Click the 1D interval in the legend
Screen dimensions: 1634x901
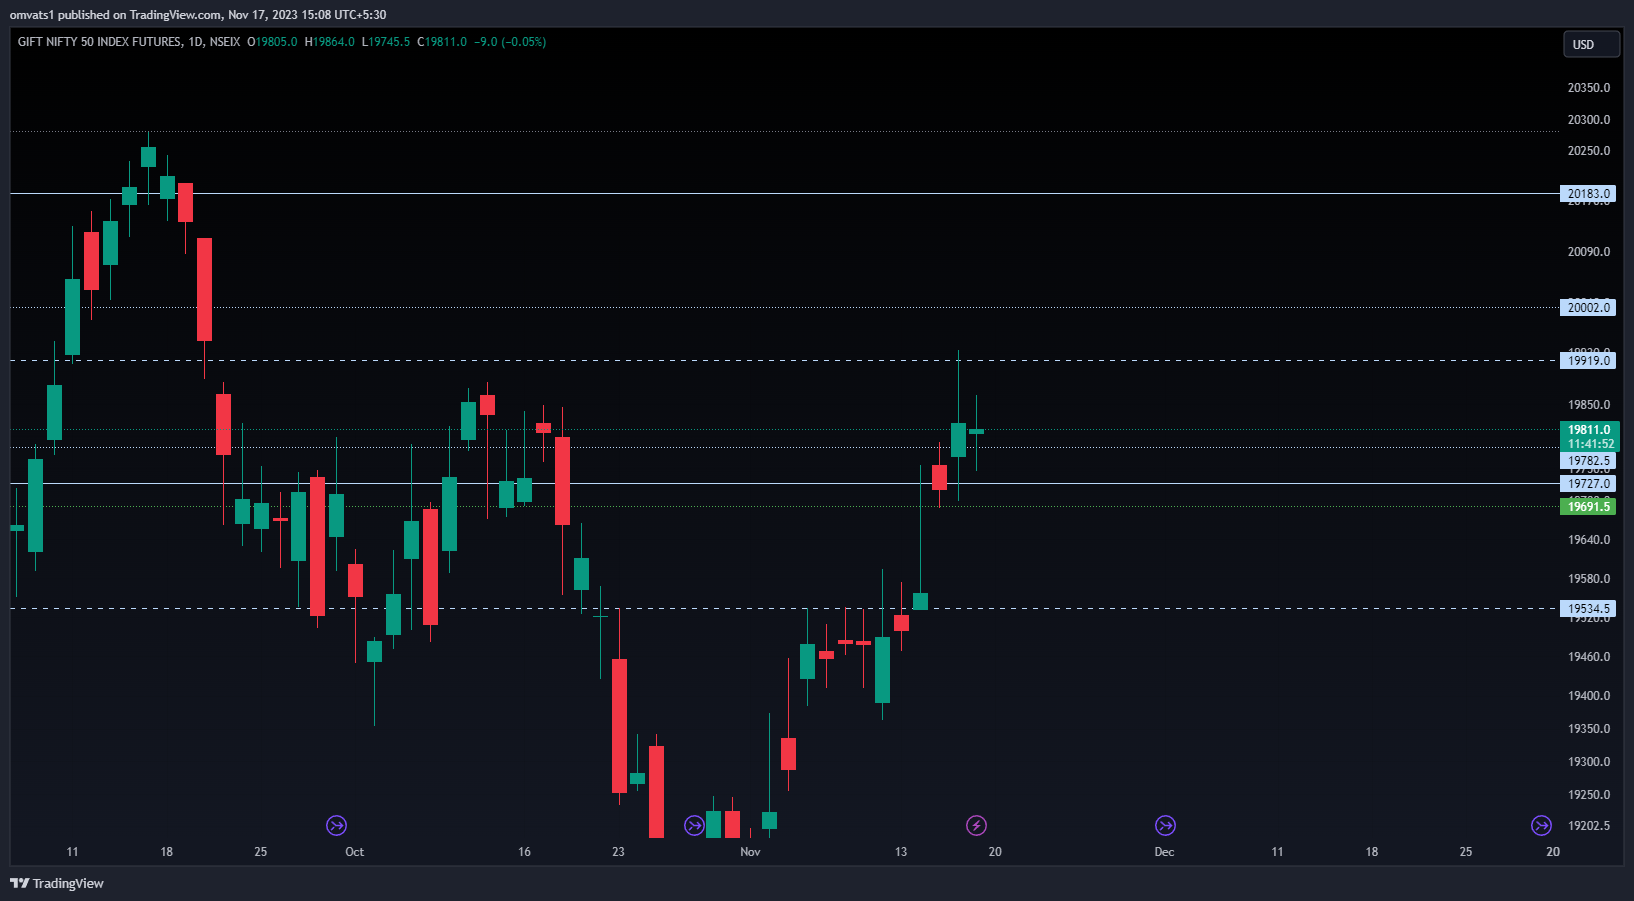pos(196,42)
